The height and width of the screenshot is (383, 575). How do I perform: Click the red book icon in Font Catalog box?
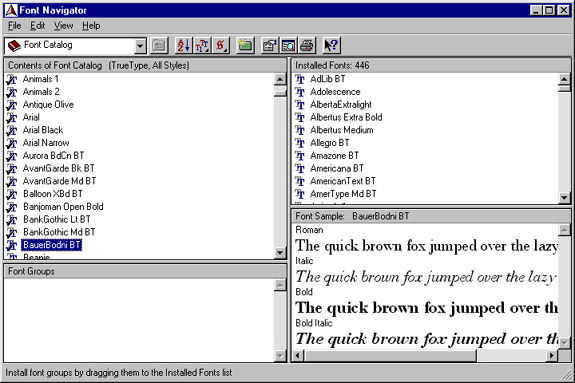click(14, 45)
